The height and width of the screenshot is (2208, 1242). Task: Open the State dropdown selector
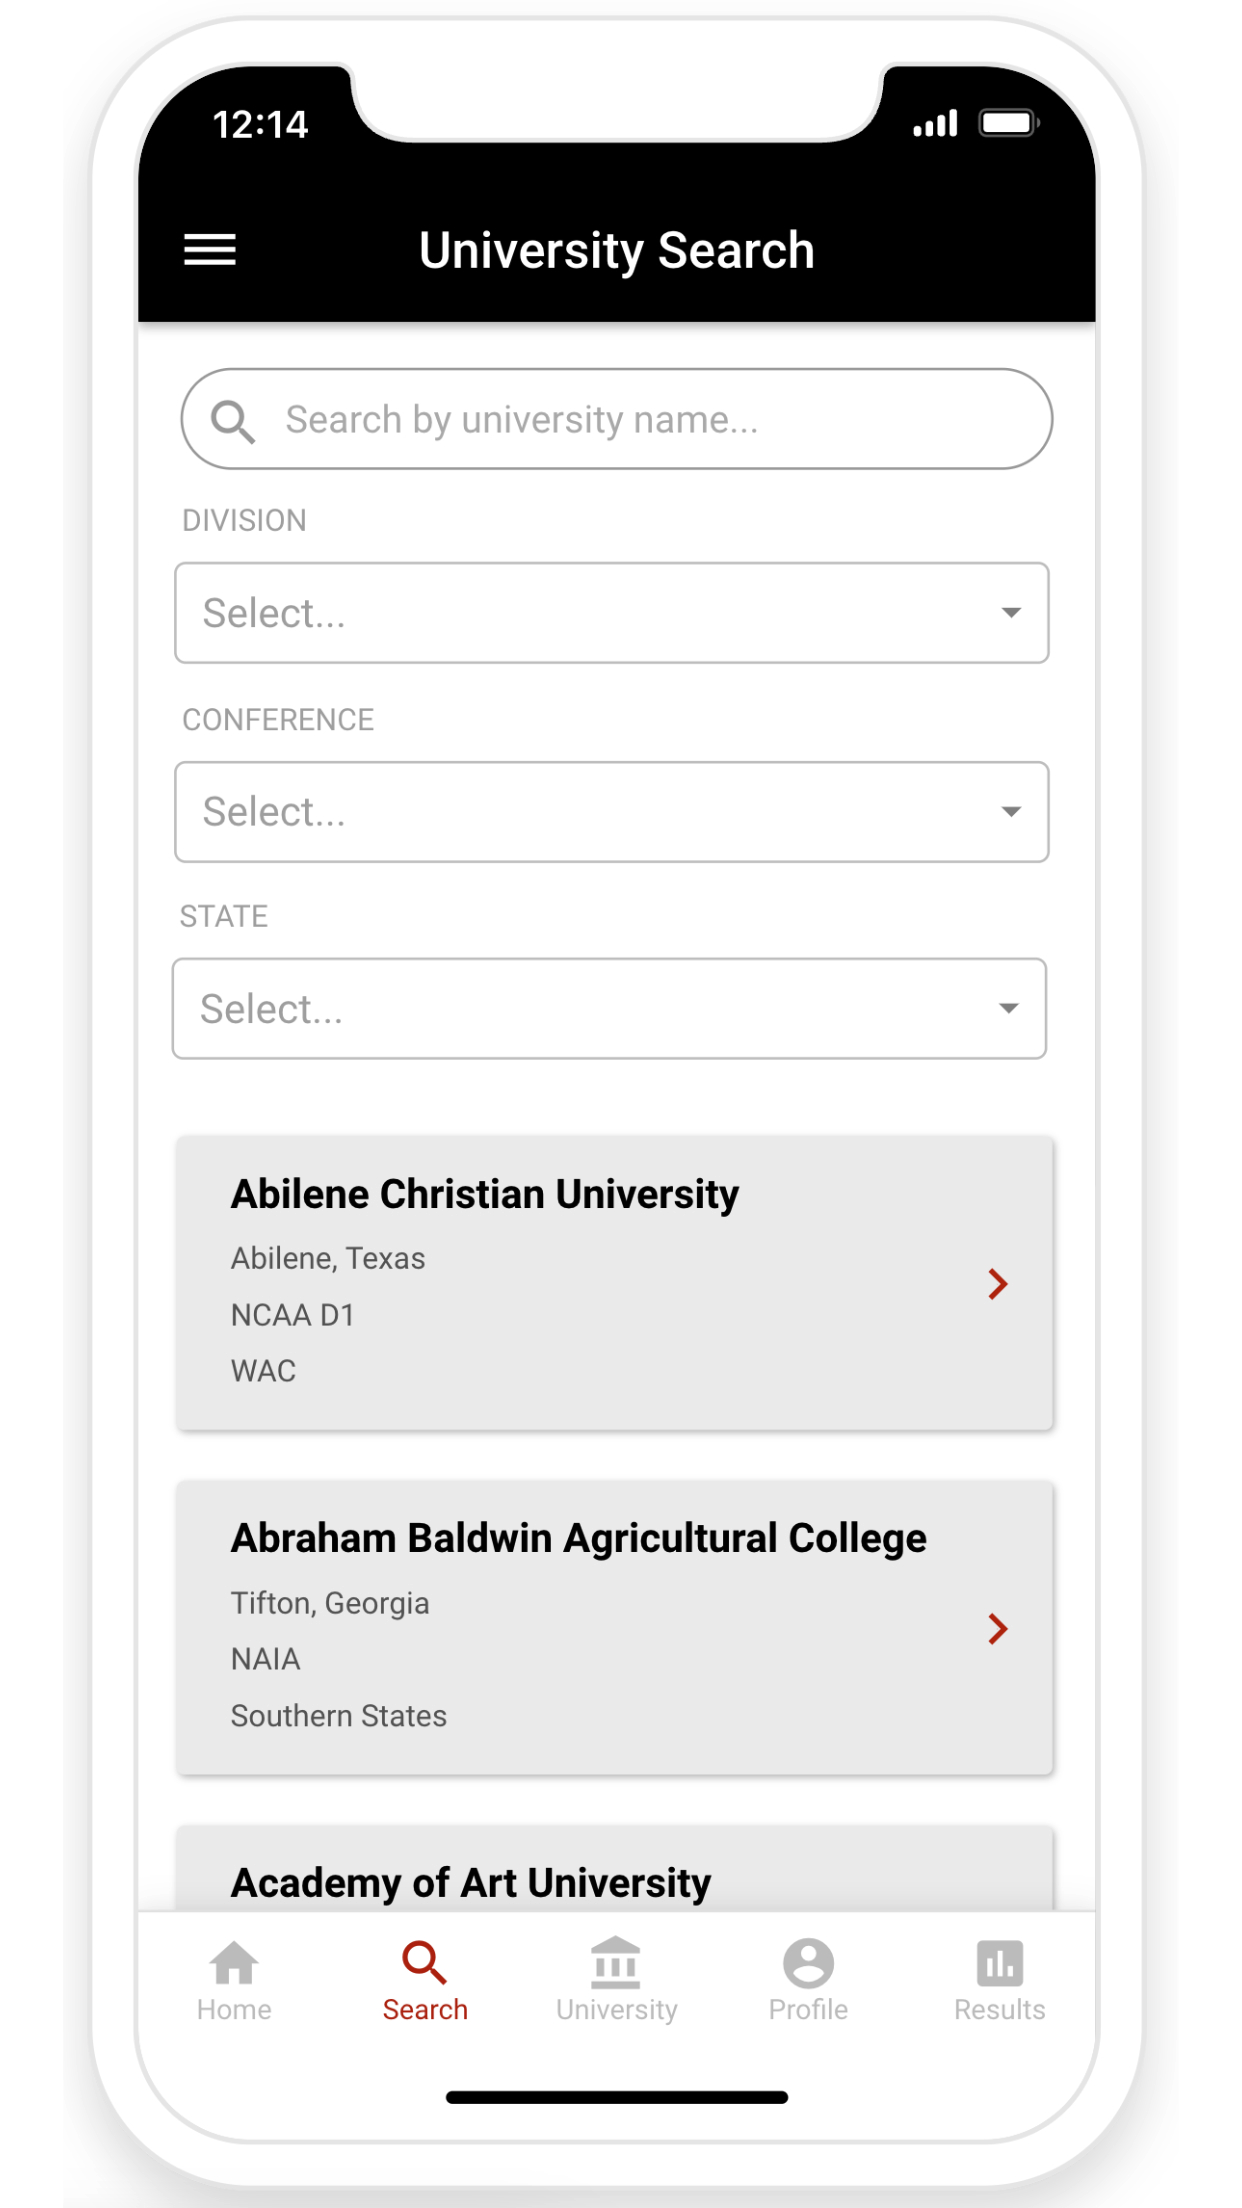609,1009
